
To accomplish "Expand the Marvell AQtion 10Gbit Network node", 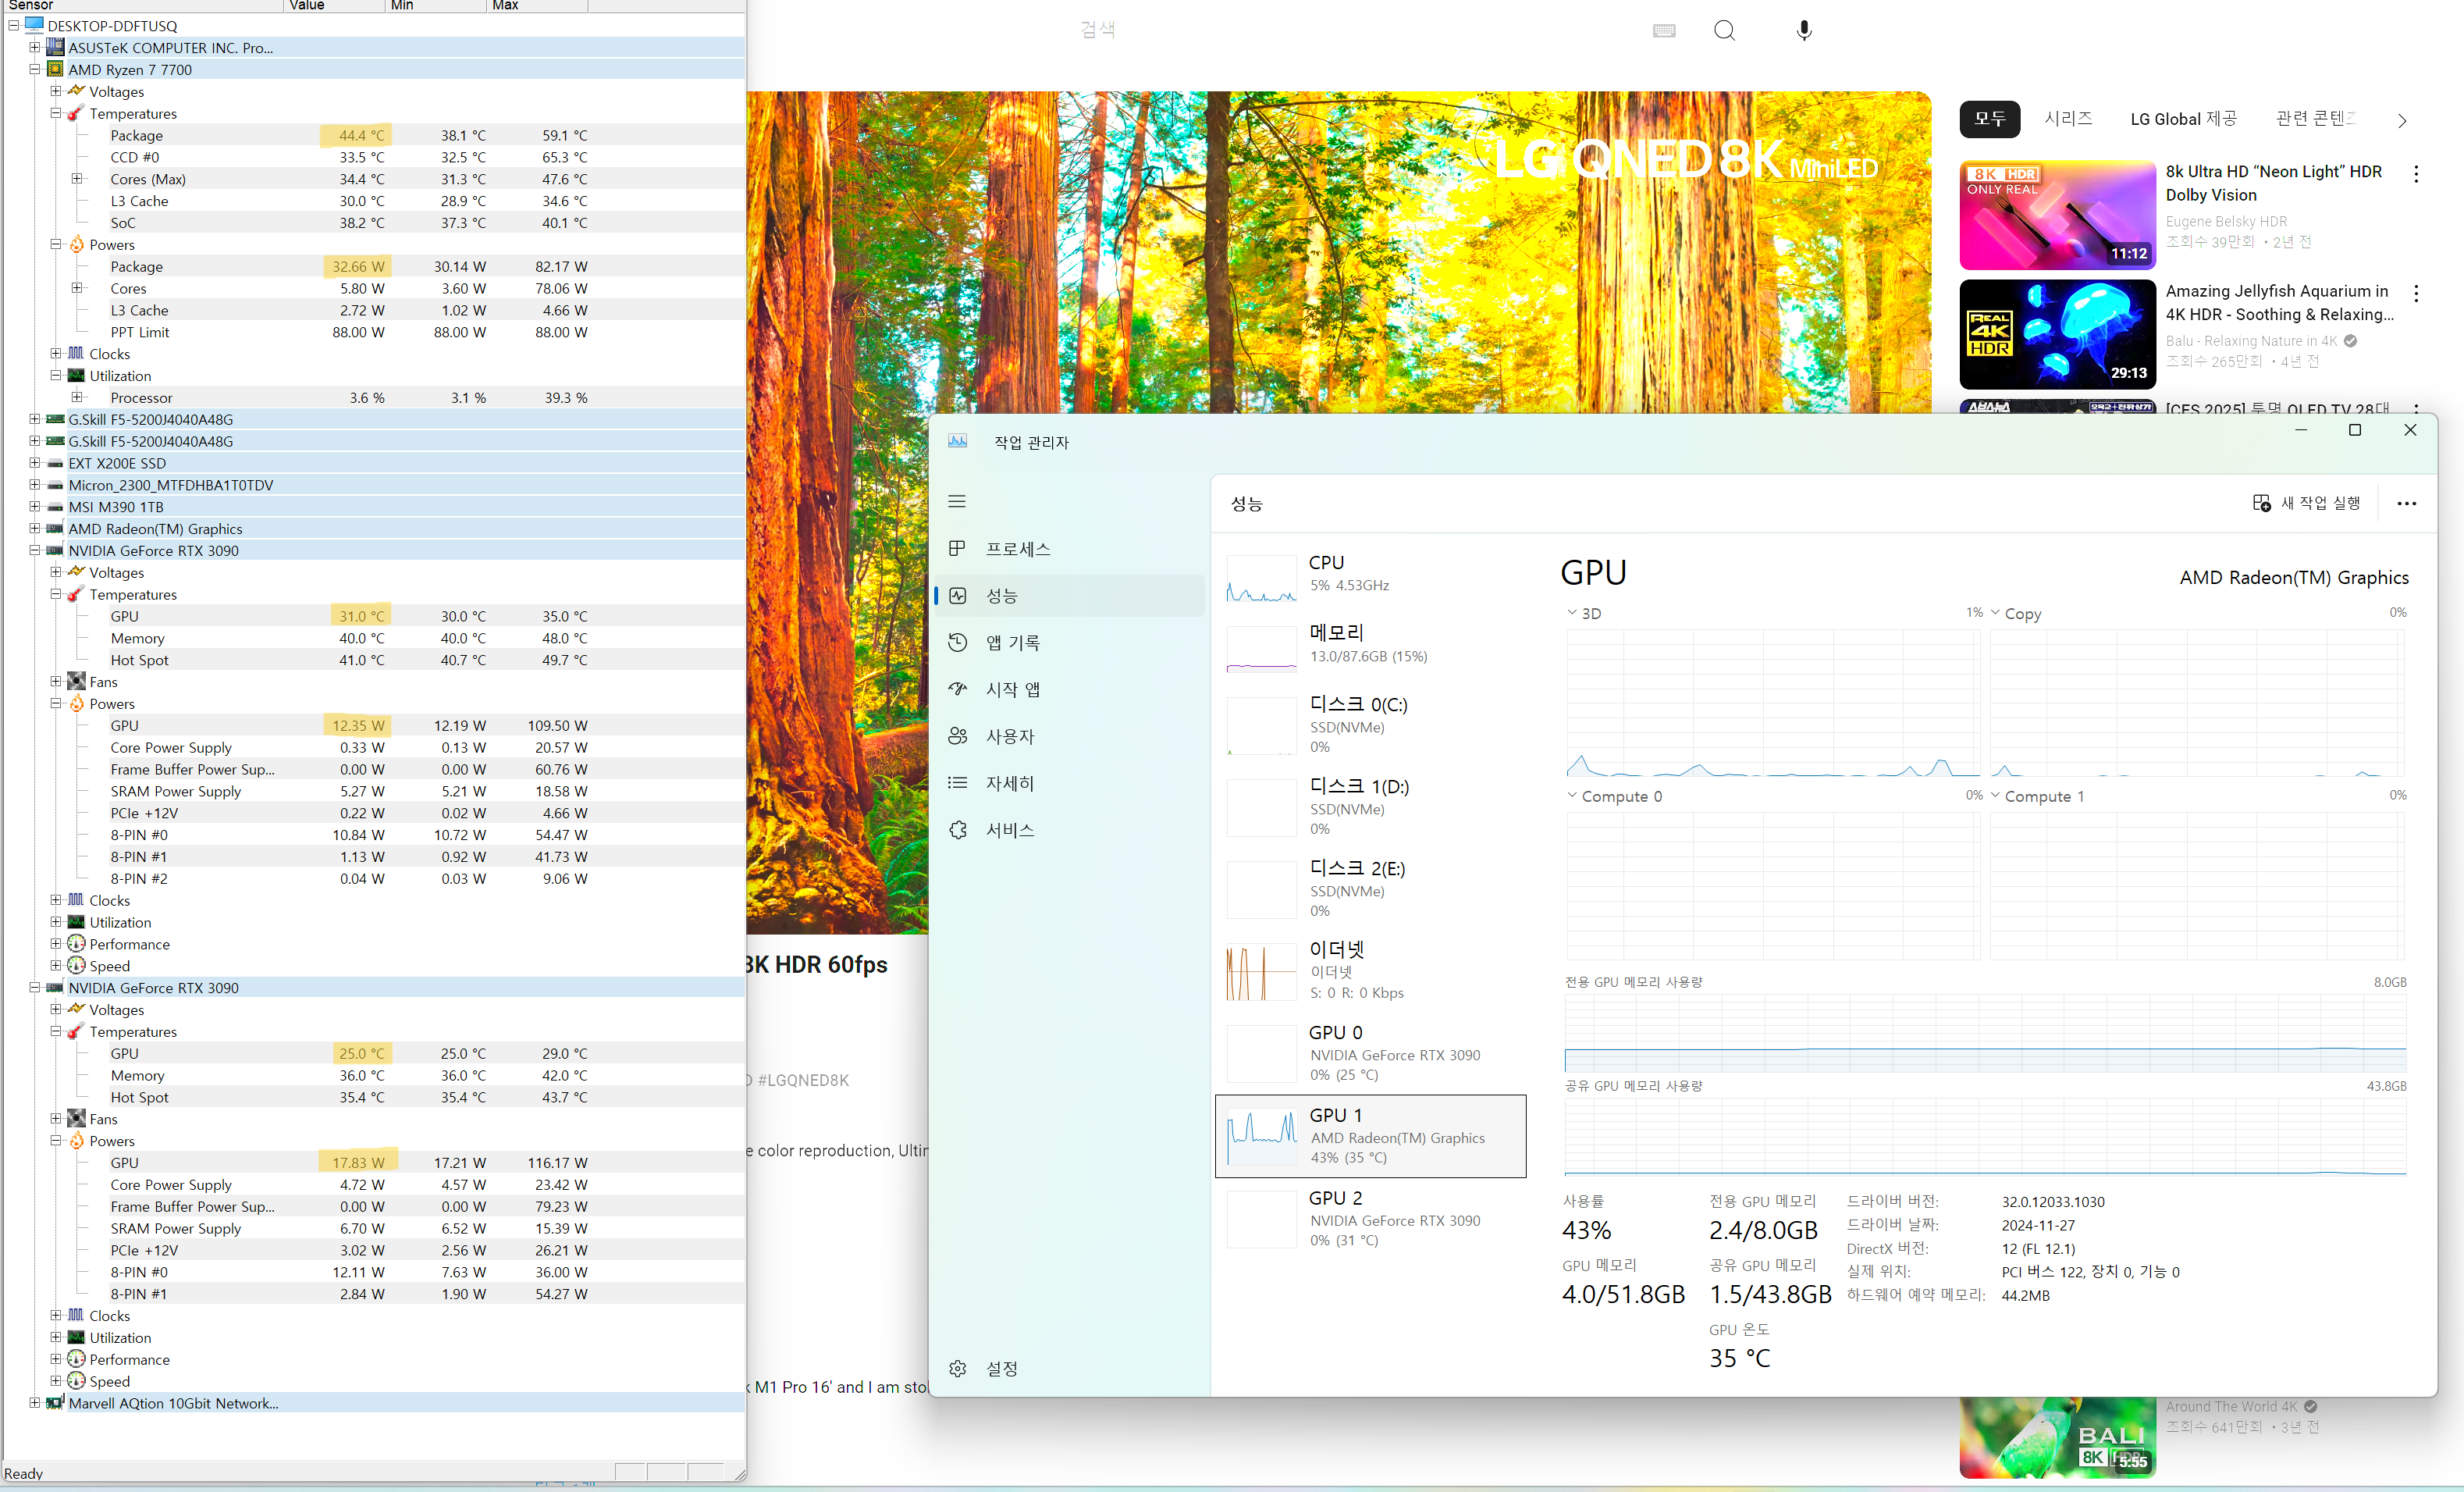I will pos(35,1403).
